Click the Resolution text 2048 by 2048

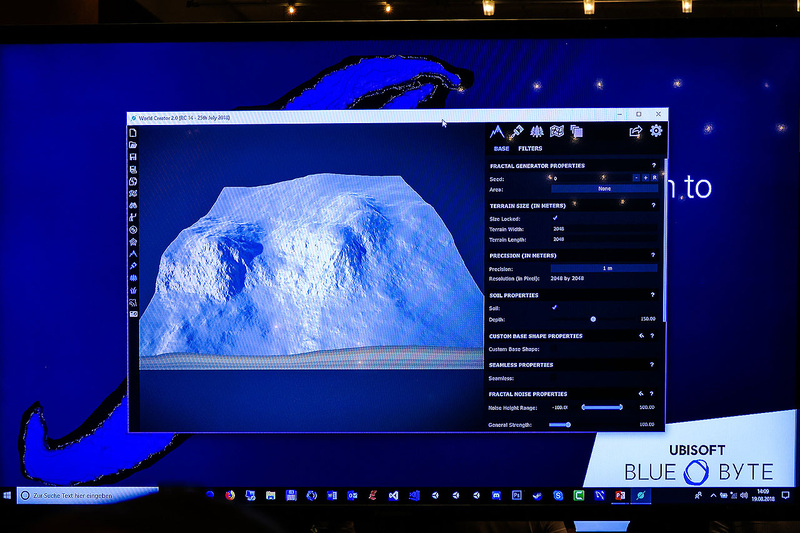coord(567,278)
